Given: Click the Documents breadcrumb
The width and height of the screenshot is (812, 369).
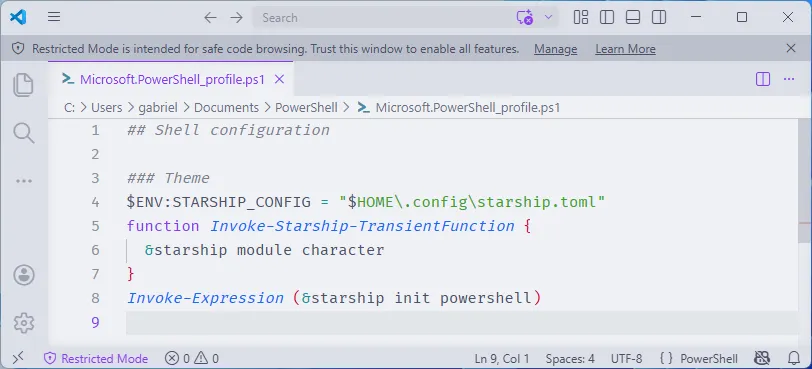Looking at the screenshot, I should pyautogui.click(x=226, y=108).
